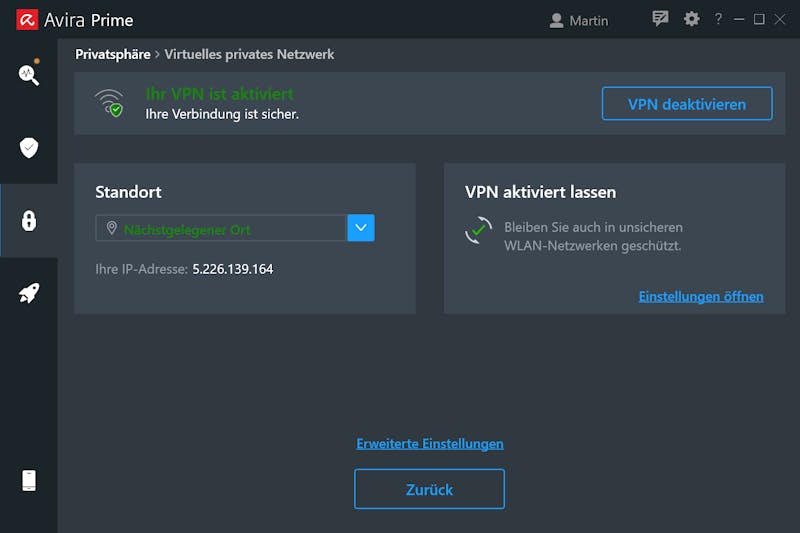The height and width of the screenshot is (533, 800).
Task: Click the VPN deaktivieren button
Action: point(687,104)
